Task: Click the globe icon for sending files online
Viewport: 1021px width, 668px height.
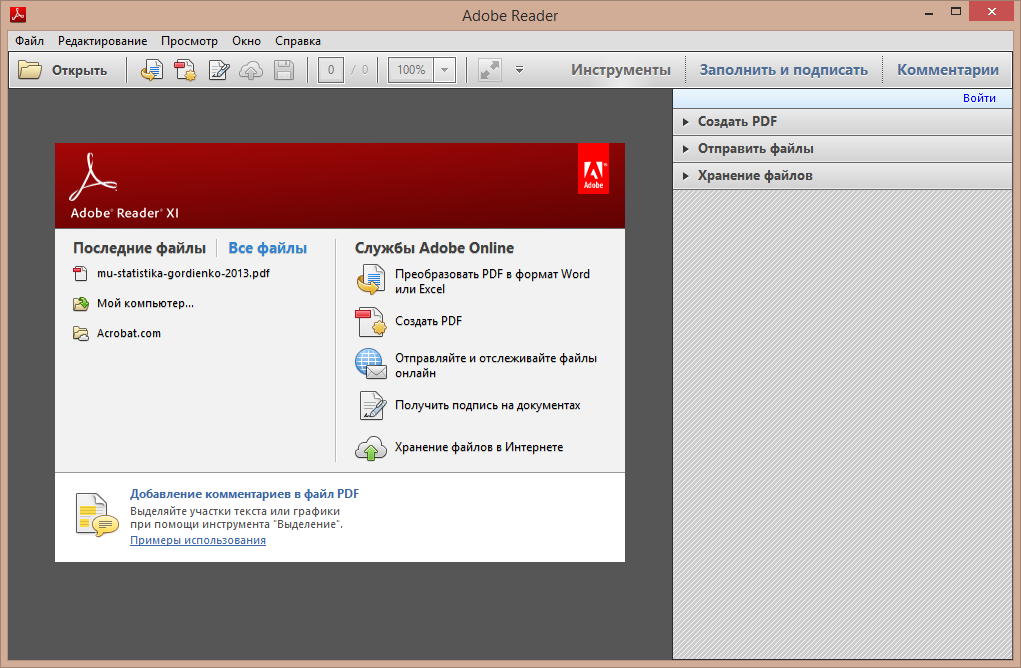Action: click(371, 364)
